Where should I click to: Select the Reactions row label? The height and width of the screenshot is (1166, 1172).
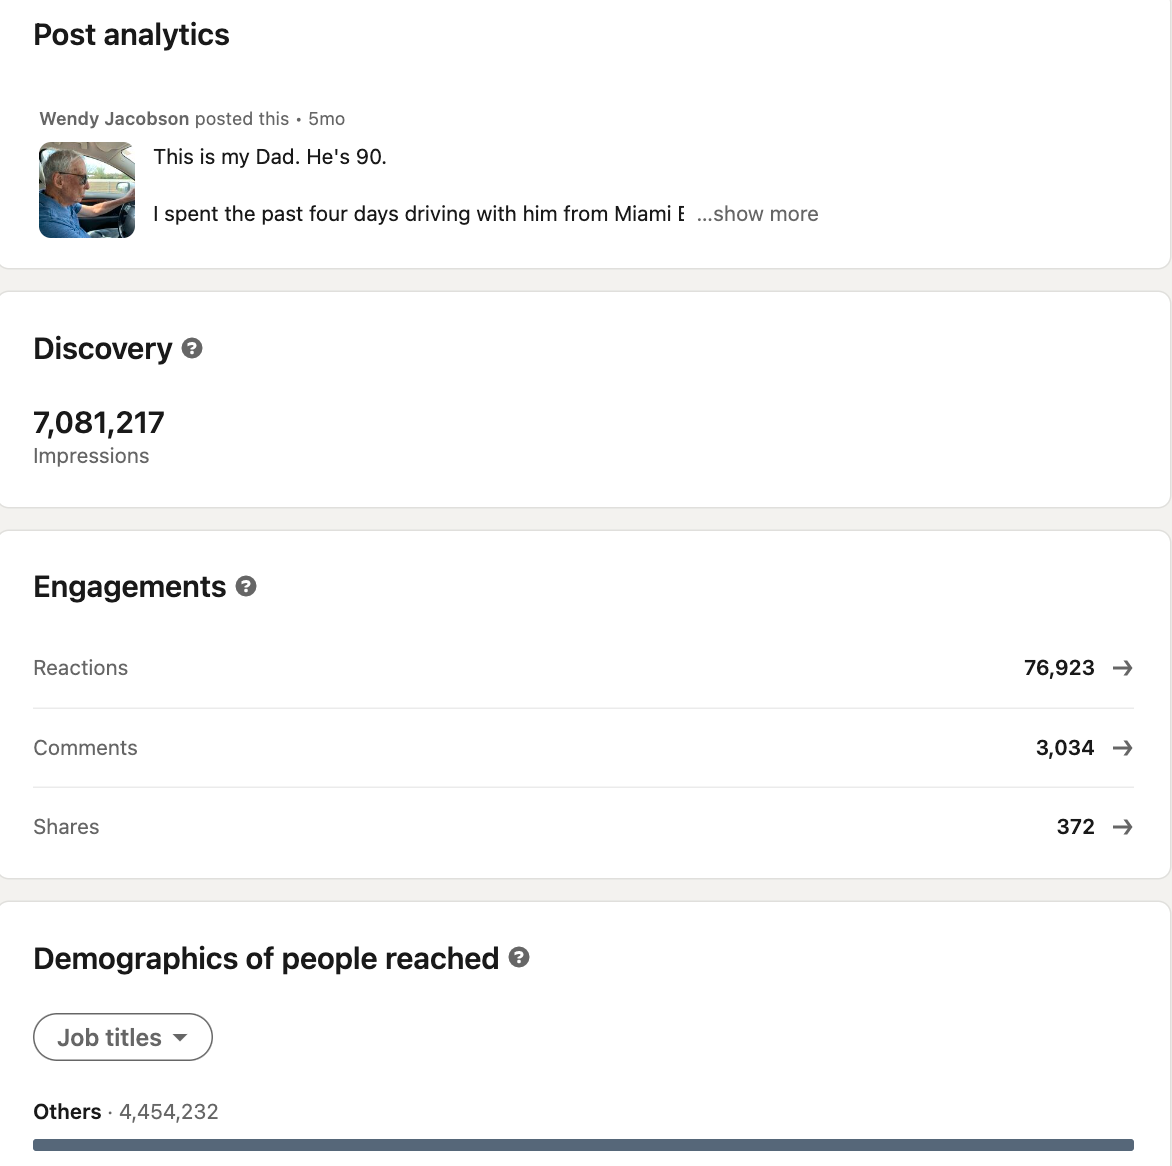[81, 668]
